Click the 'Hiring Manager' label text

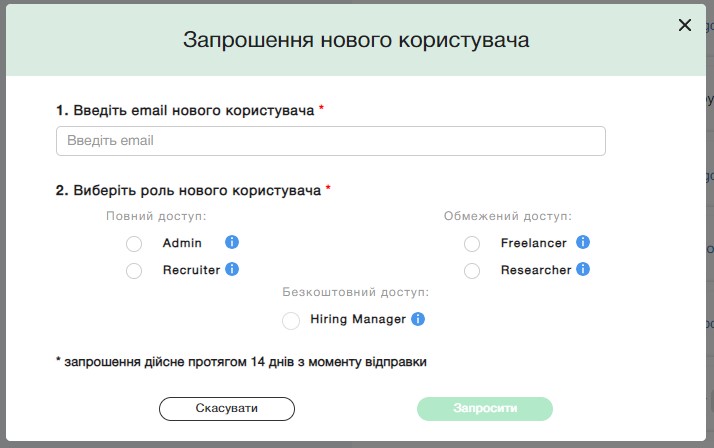358,320
